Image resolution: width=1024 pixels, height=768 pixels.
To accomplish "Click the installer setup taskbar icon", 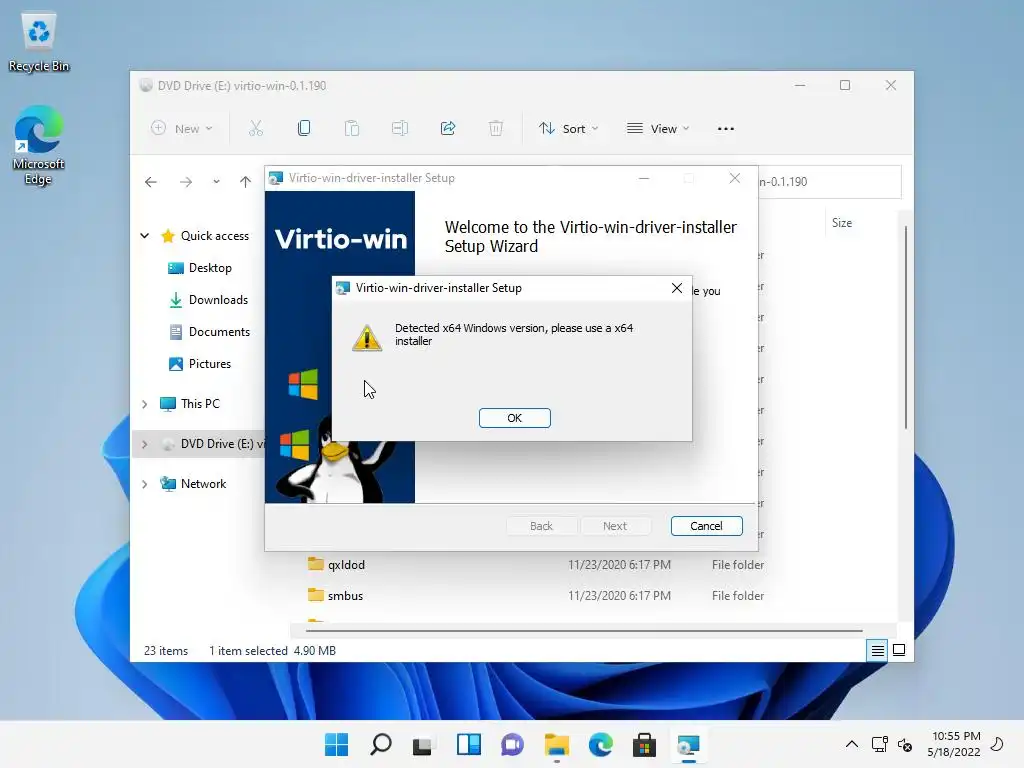I will pyautogui.click(x=688, y=744).
